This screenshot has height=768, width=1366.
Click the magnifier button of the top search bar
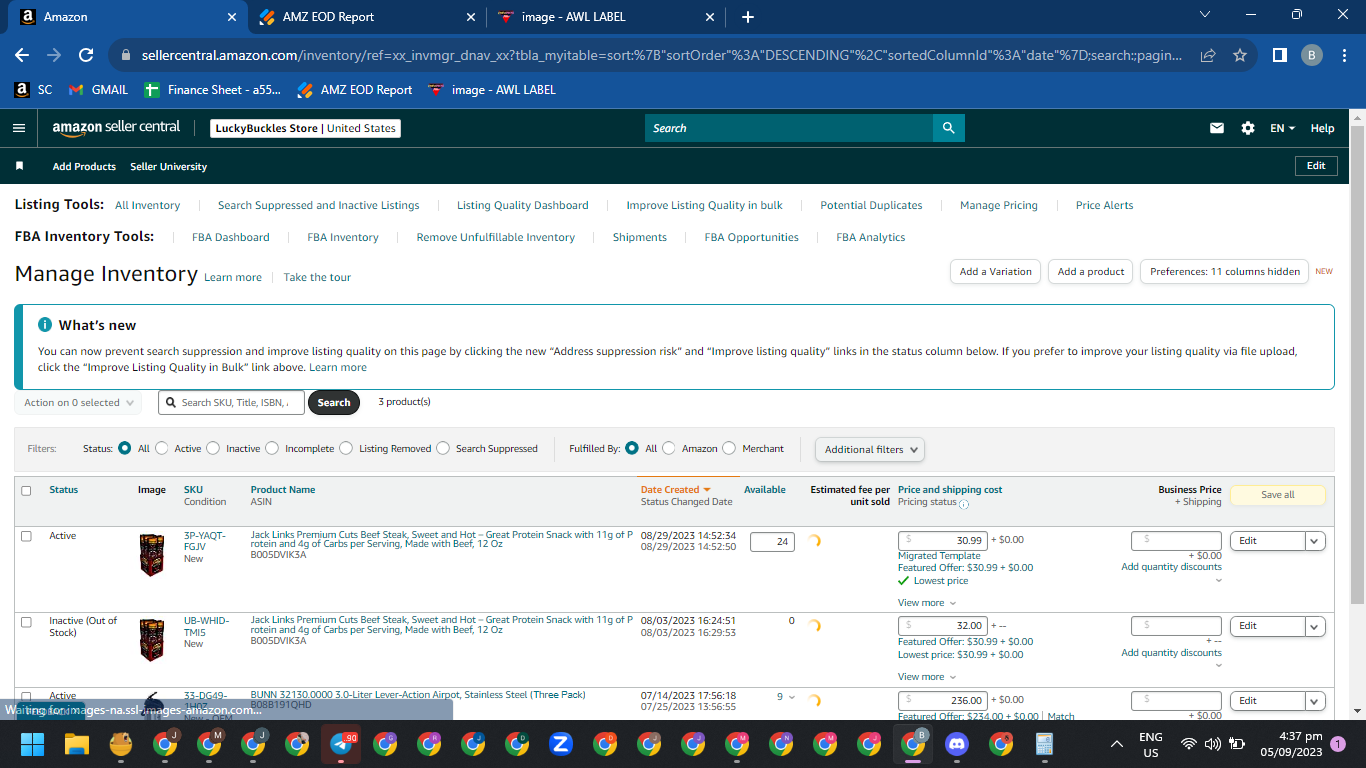948,128
